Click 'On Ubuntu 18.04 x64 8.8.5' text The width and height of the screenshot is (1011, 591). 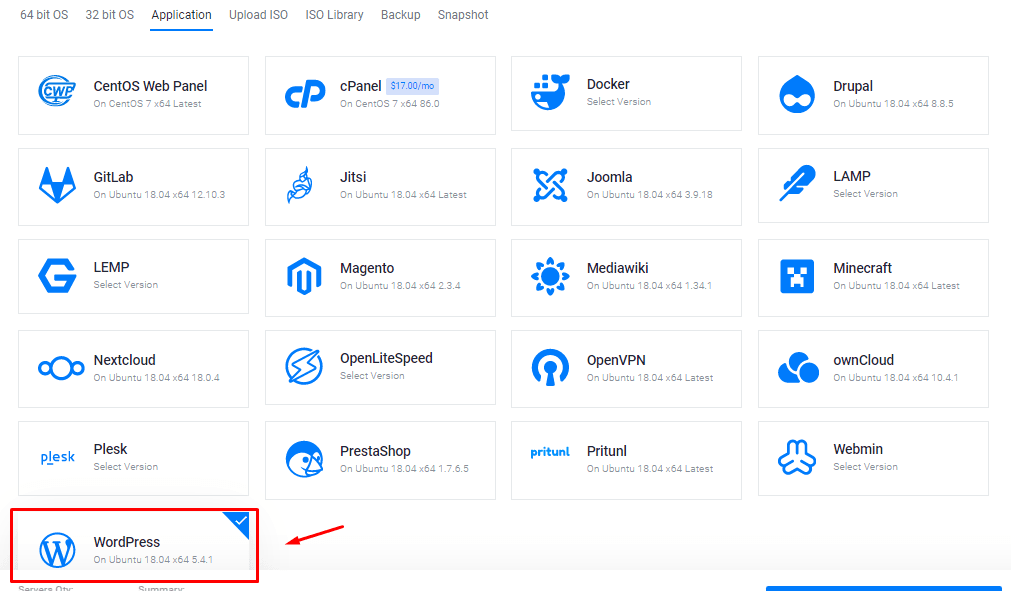point(893,104)
